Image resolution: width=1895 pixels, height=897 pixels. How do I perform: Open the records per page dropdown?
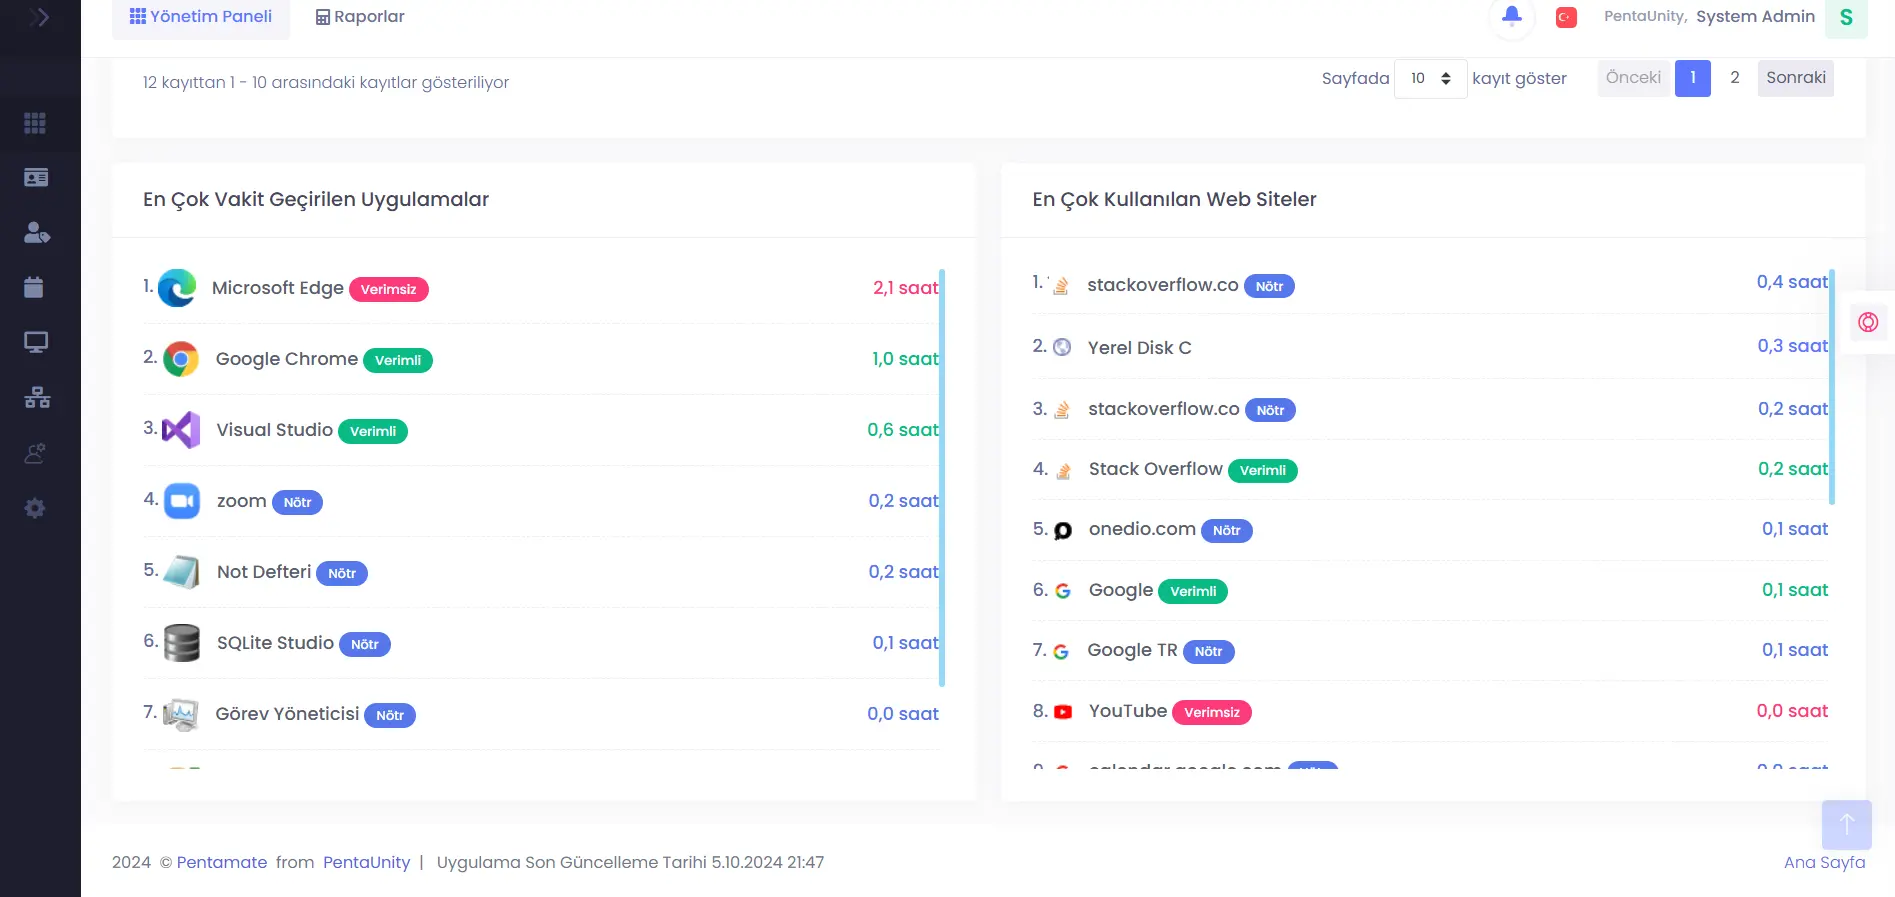1430,78
